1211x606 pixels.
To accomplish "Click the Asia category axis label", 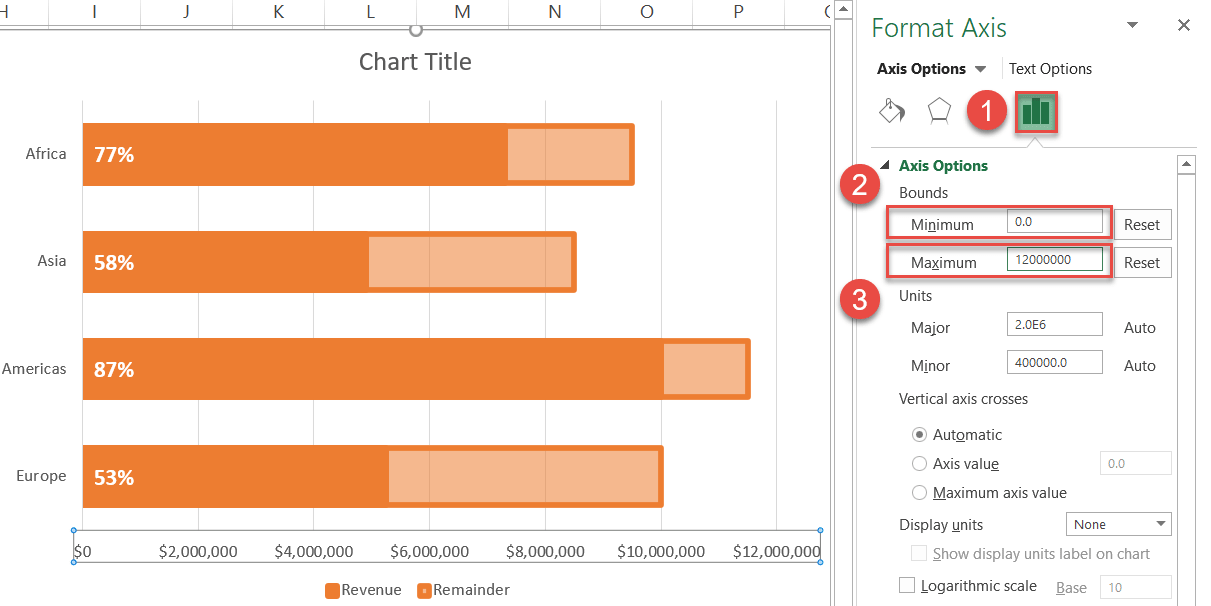I will [52, 261].
